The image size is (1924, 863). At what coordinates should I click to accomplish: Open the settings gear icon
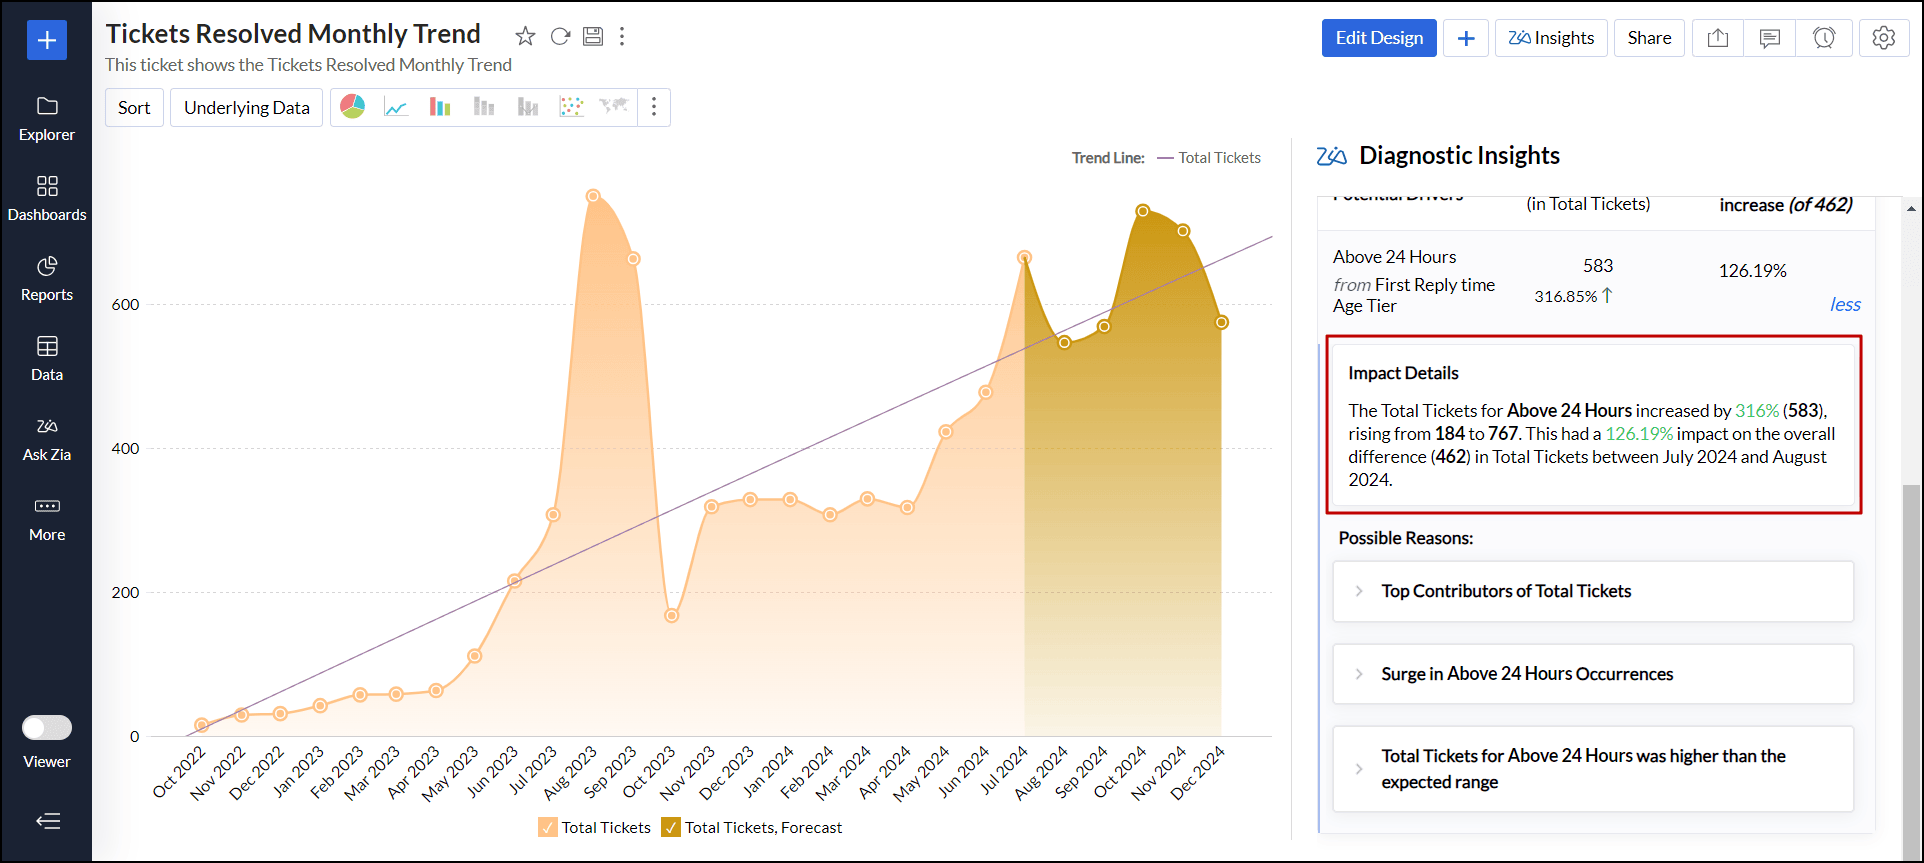[1883, 38]
